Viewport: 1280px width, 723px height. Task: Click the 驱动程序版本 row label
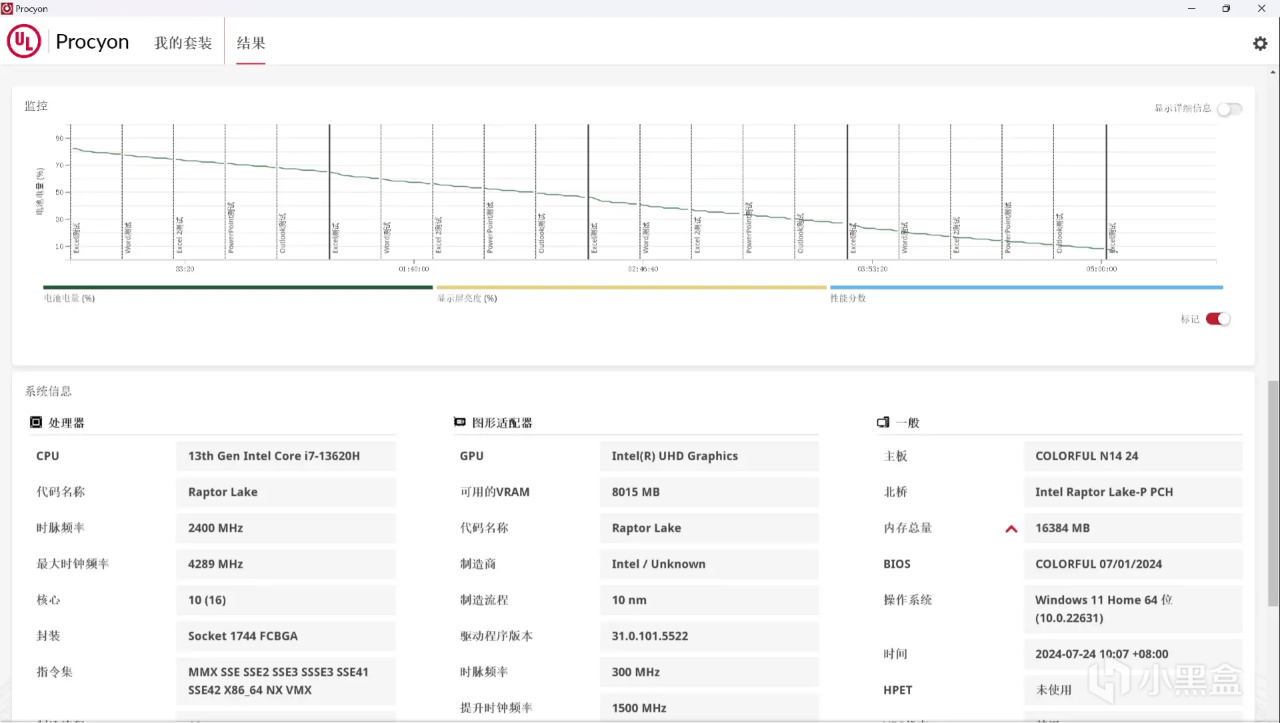tap(496, 636)
